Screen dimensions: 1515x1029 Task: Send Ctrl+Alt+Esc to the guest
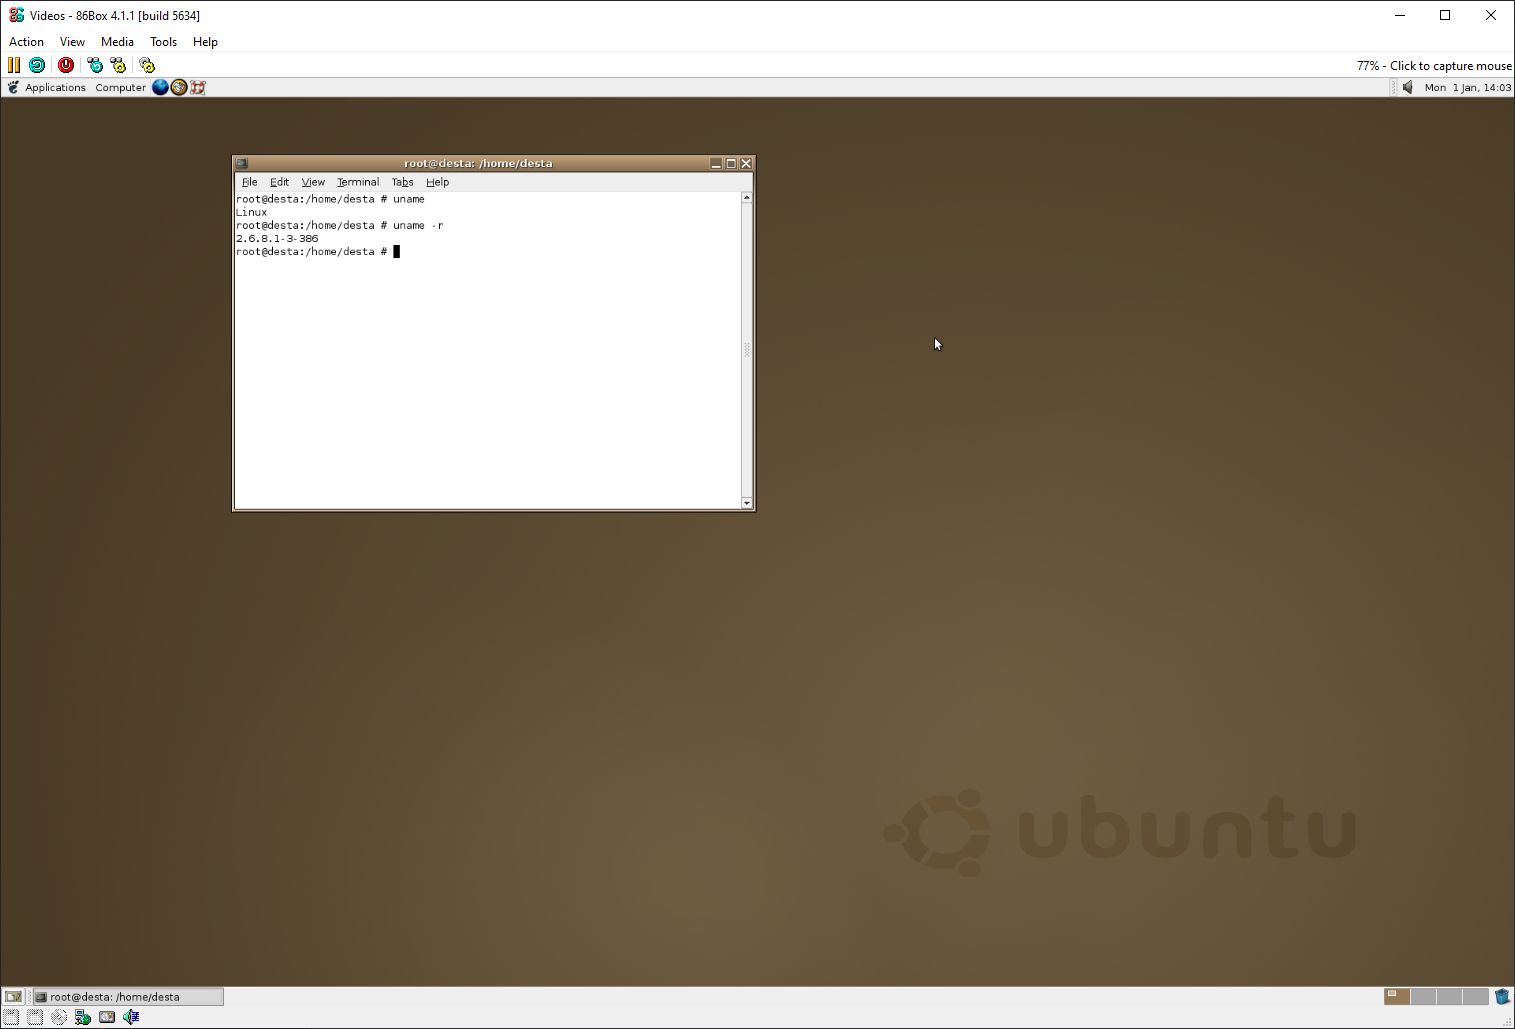point(118,65)
